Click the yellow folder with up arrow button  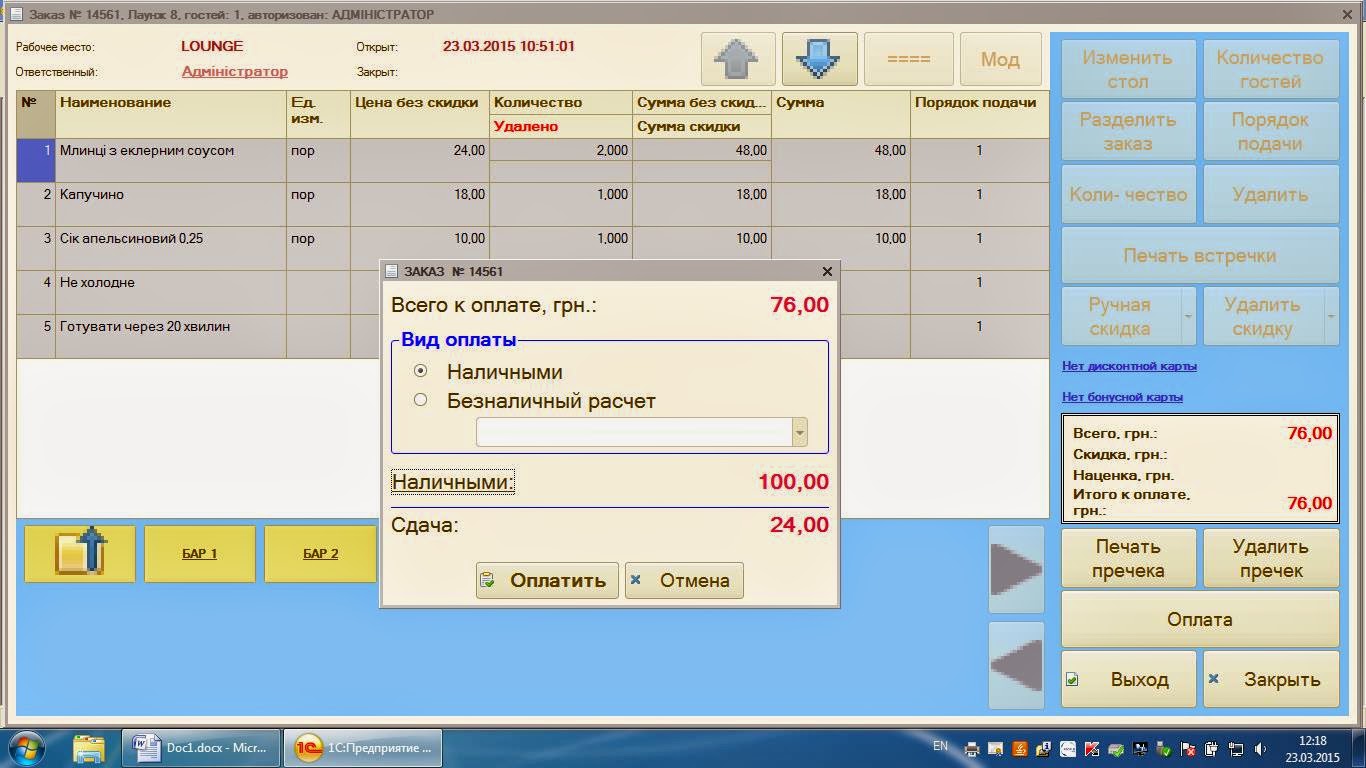coord(80,553)
